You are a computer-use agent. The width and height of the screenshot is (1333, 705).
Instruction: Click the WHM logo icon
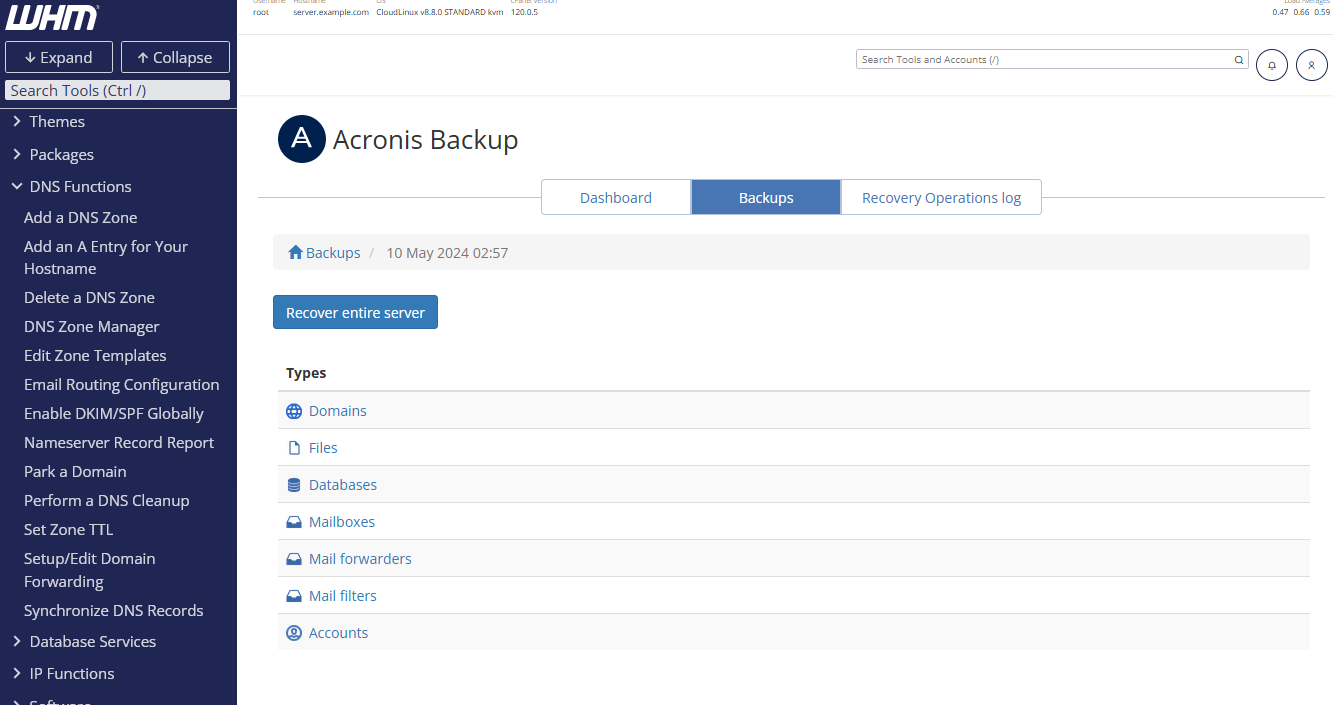[53, 17]
